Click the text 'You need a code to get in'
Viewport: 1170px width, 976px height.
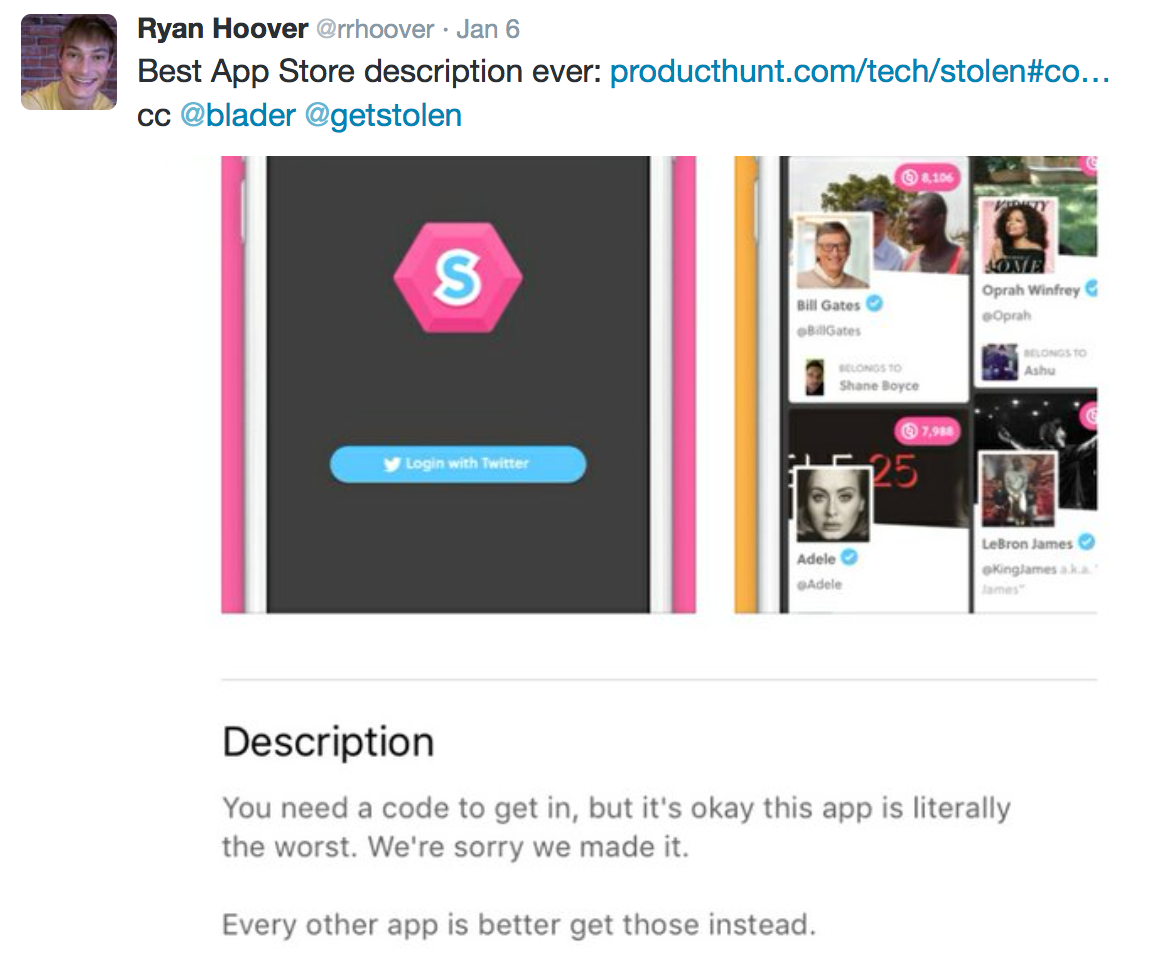(x=399, y=808)
